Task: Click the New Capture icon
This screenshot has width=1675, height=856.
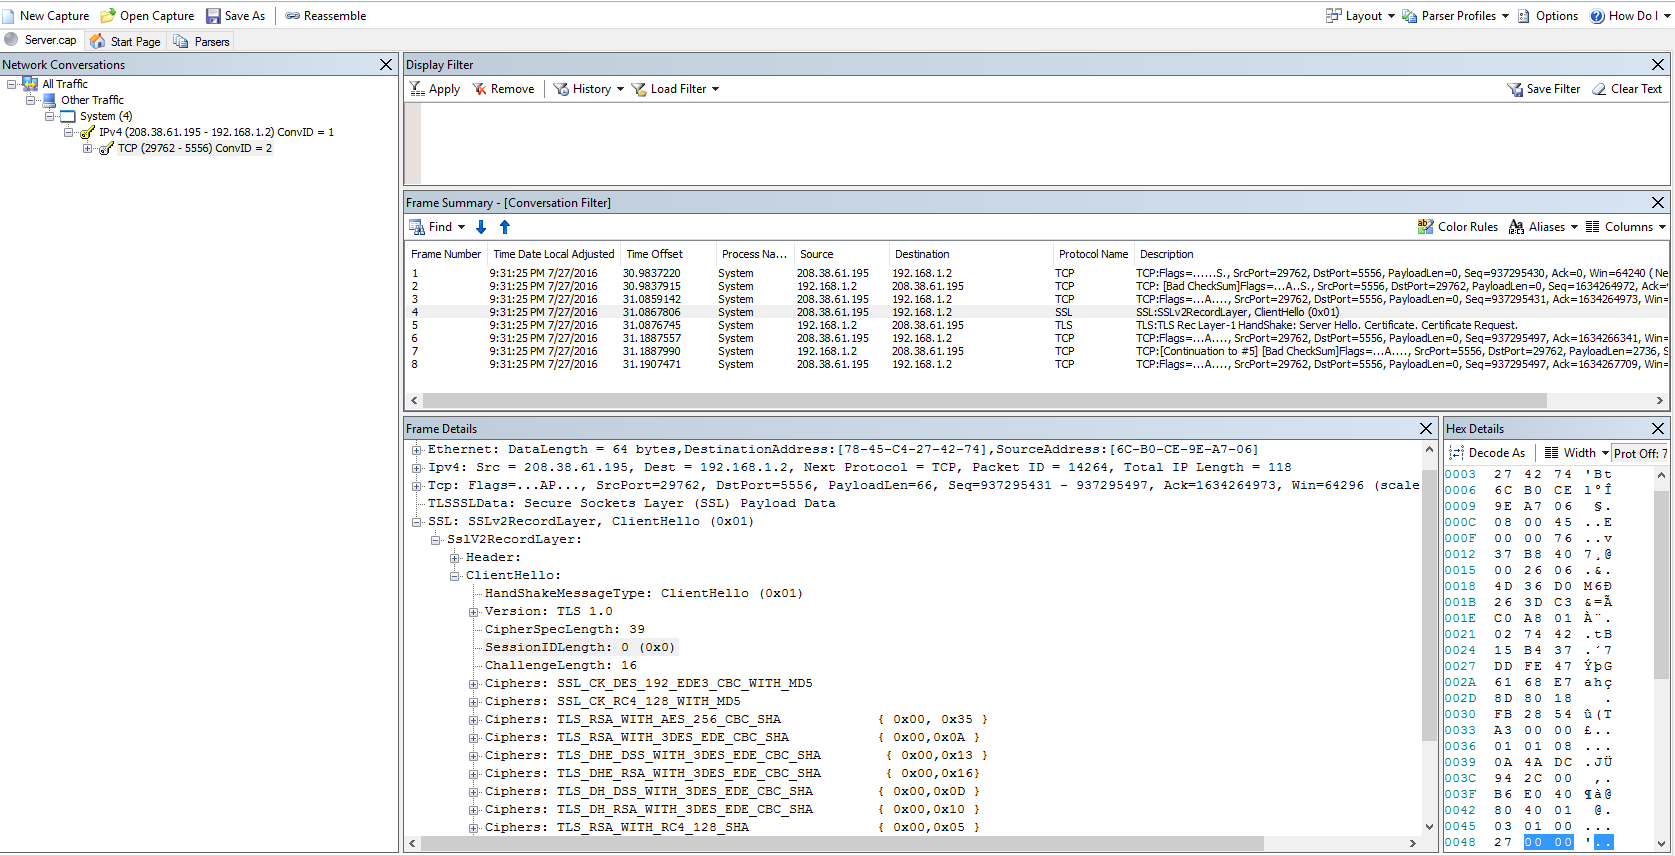Action: 9,16
